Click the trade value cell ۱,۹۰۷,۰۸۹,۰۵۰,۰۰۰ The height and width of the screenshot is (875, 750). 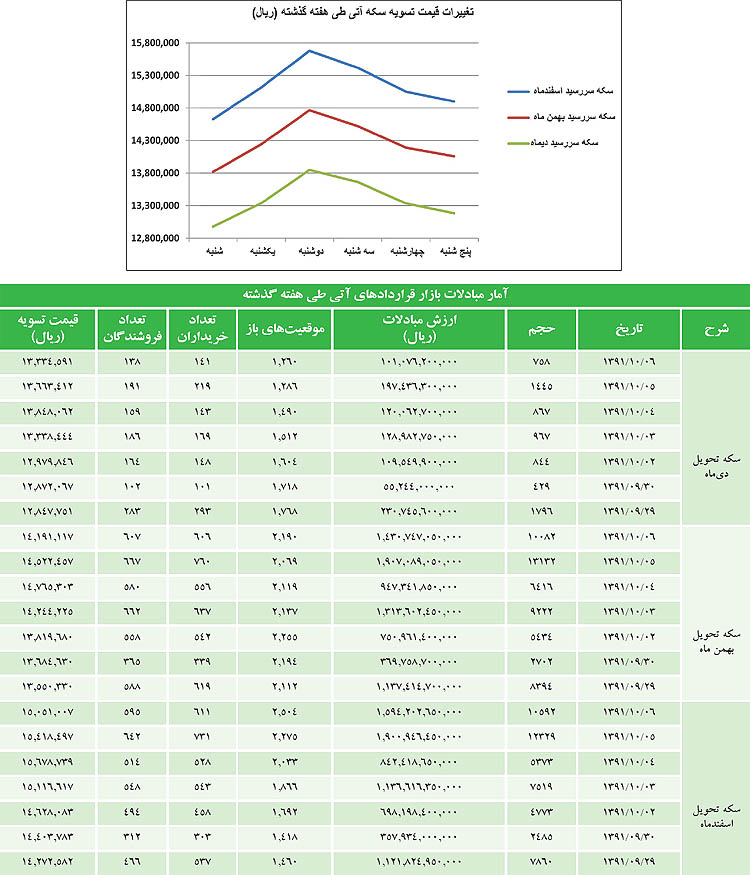pyautogui.click(x=419, y=561)
